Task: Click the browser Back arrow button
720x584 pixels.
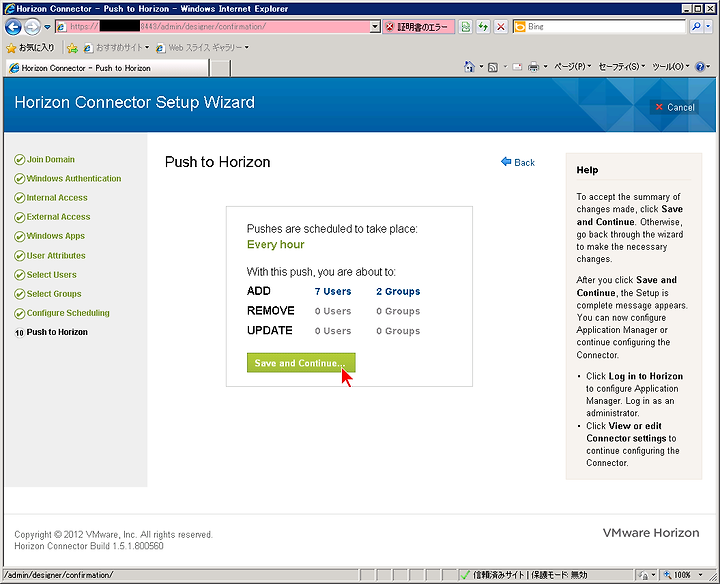Action: (x=13, y=27)
